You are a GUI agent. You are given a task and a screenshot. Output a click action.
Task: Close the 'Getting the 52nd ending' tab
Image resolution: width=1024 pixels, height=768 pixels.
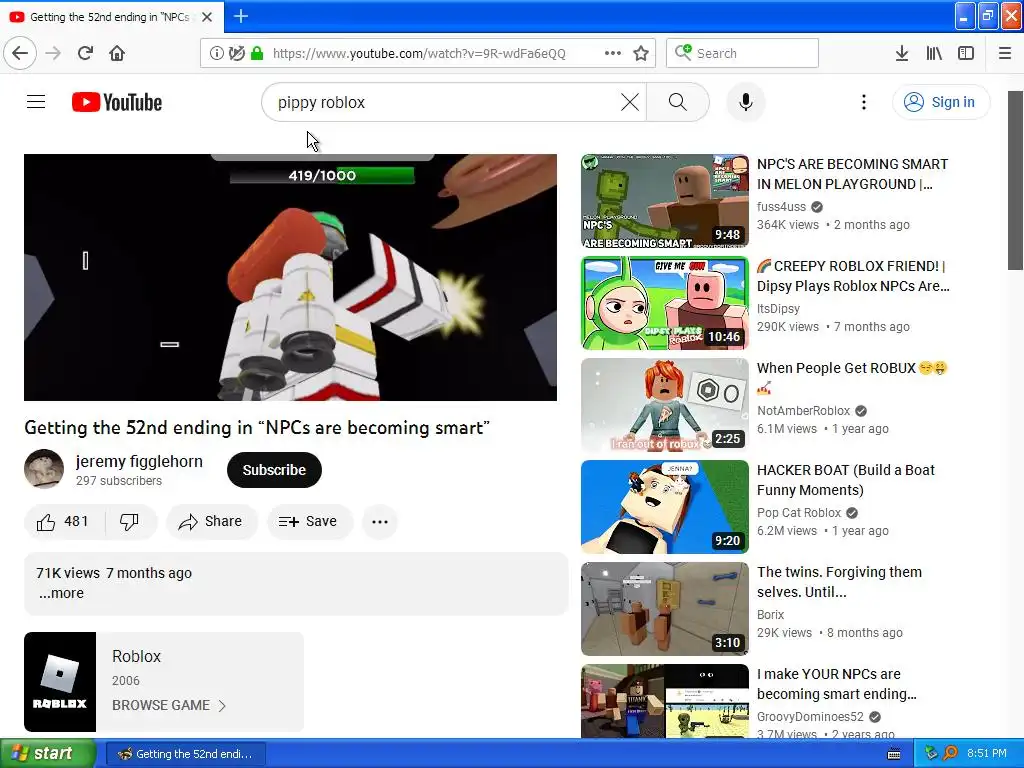(x=207, y=17)
